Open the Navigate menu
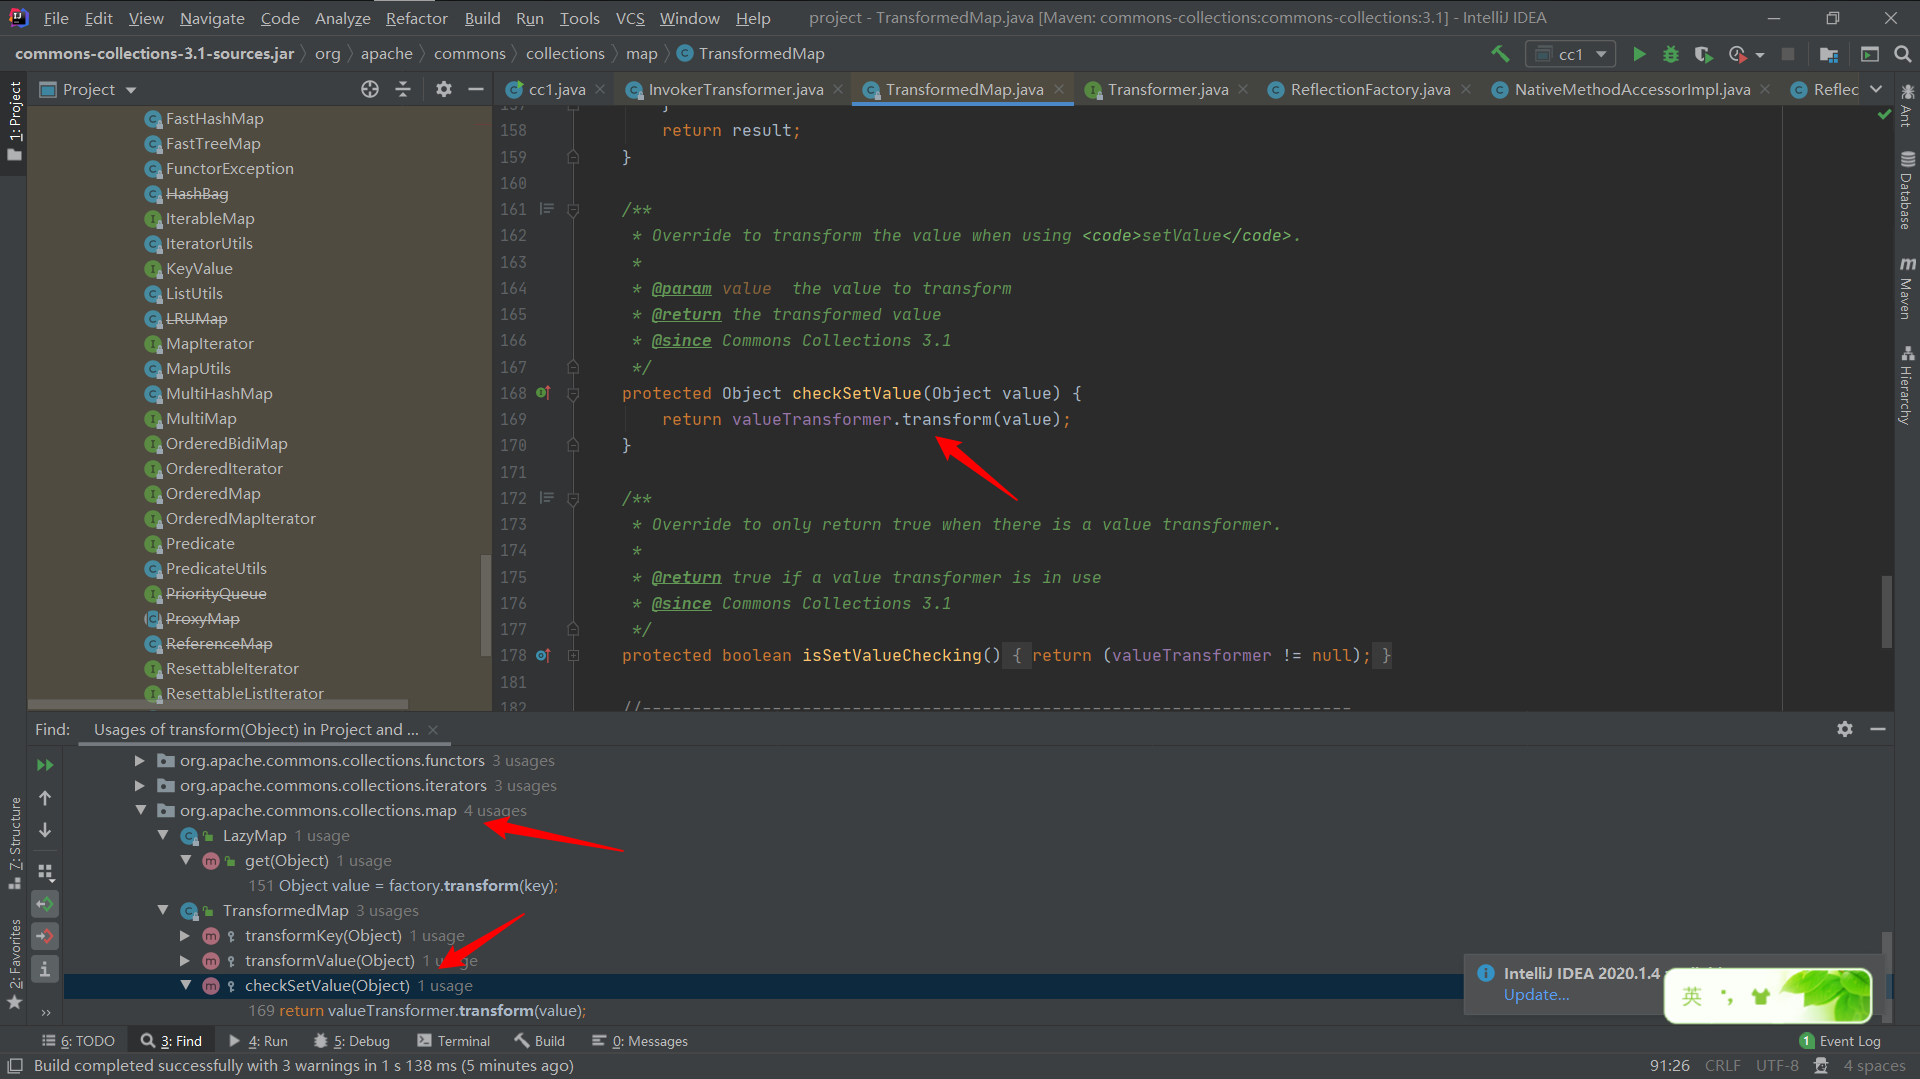The width and height of the screenshot is (1920, 1079). (x=212, y=18)
